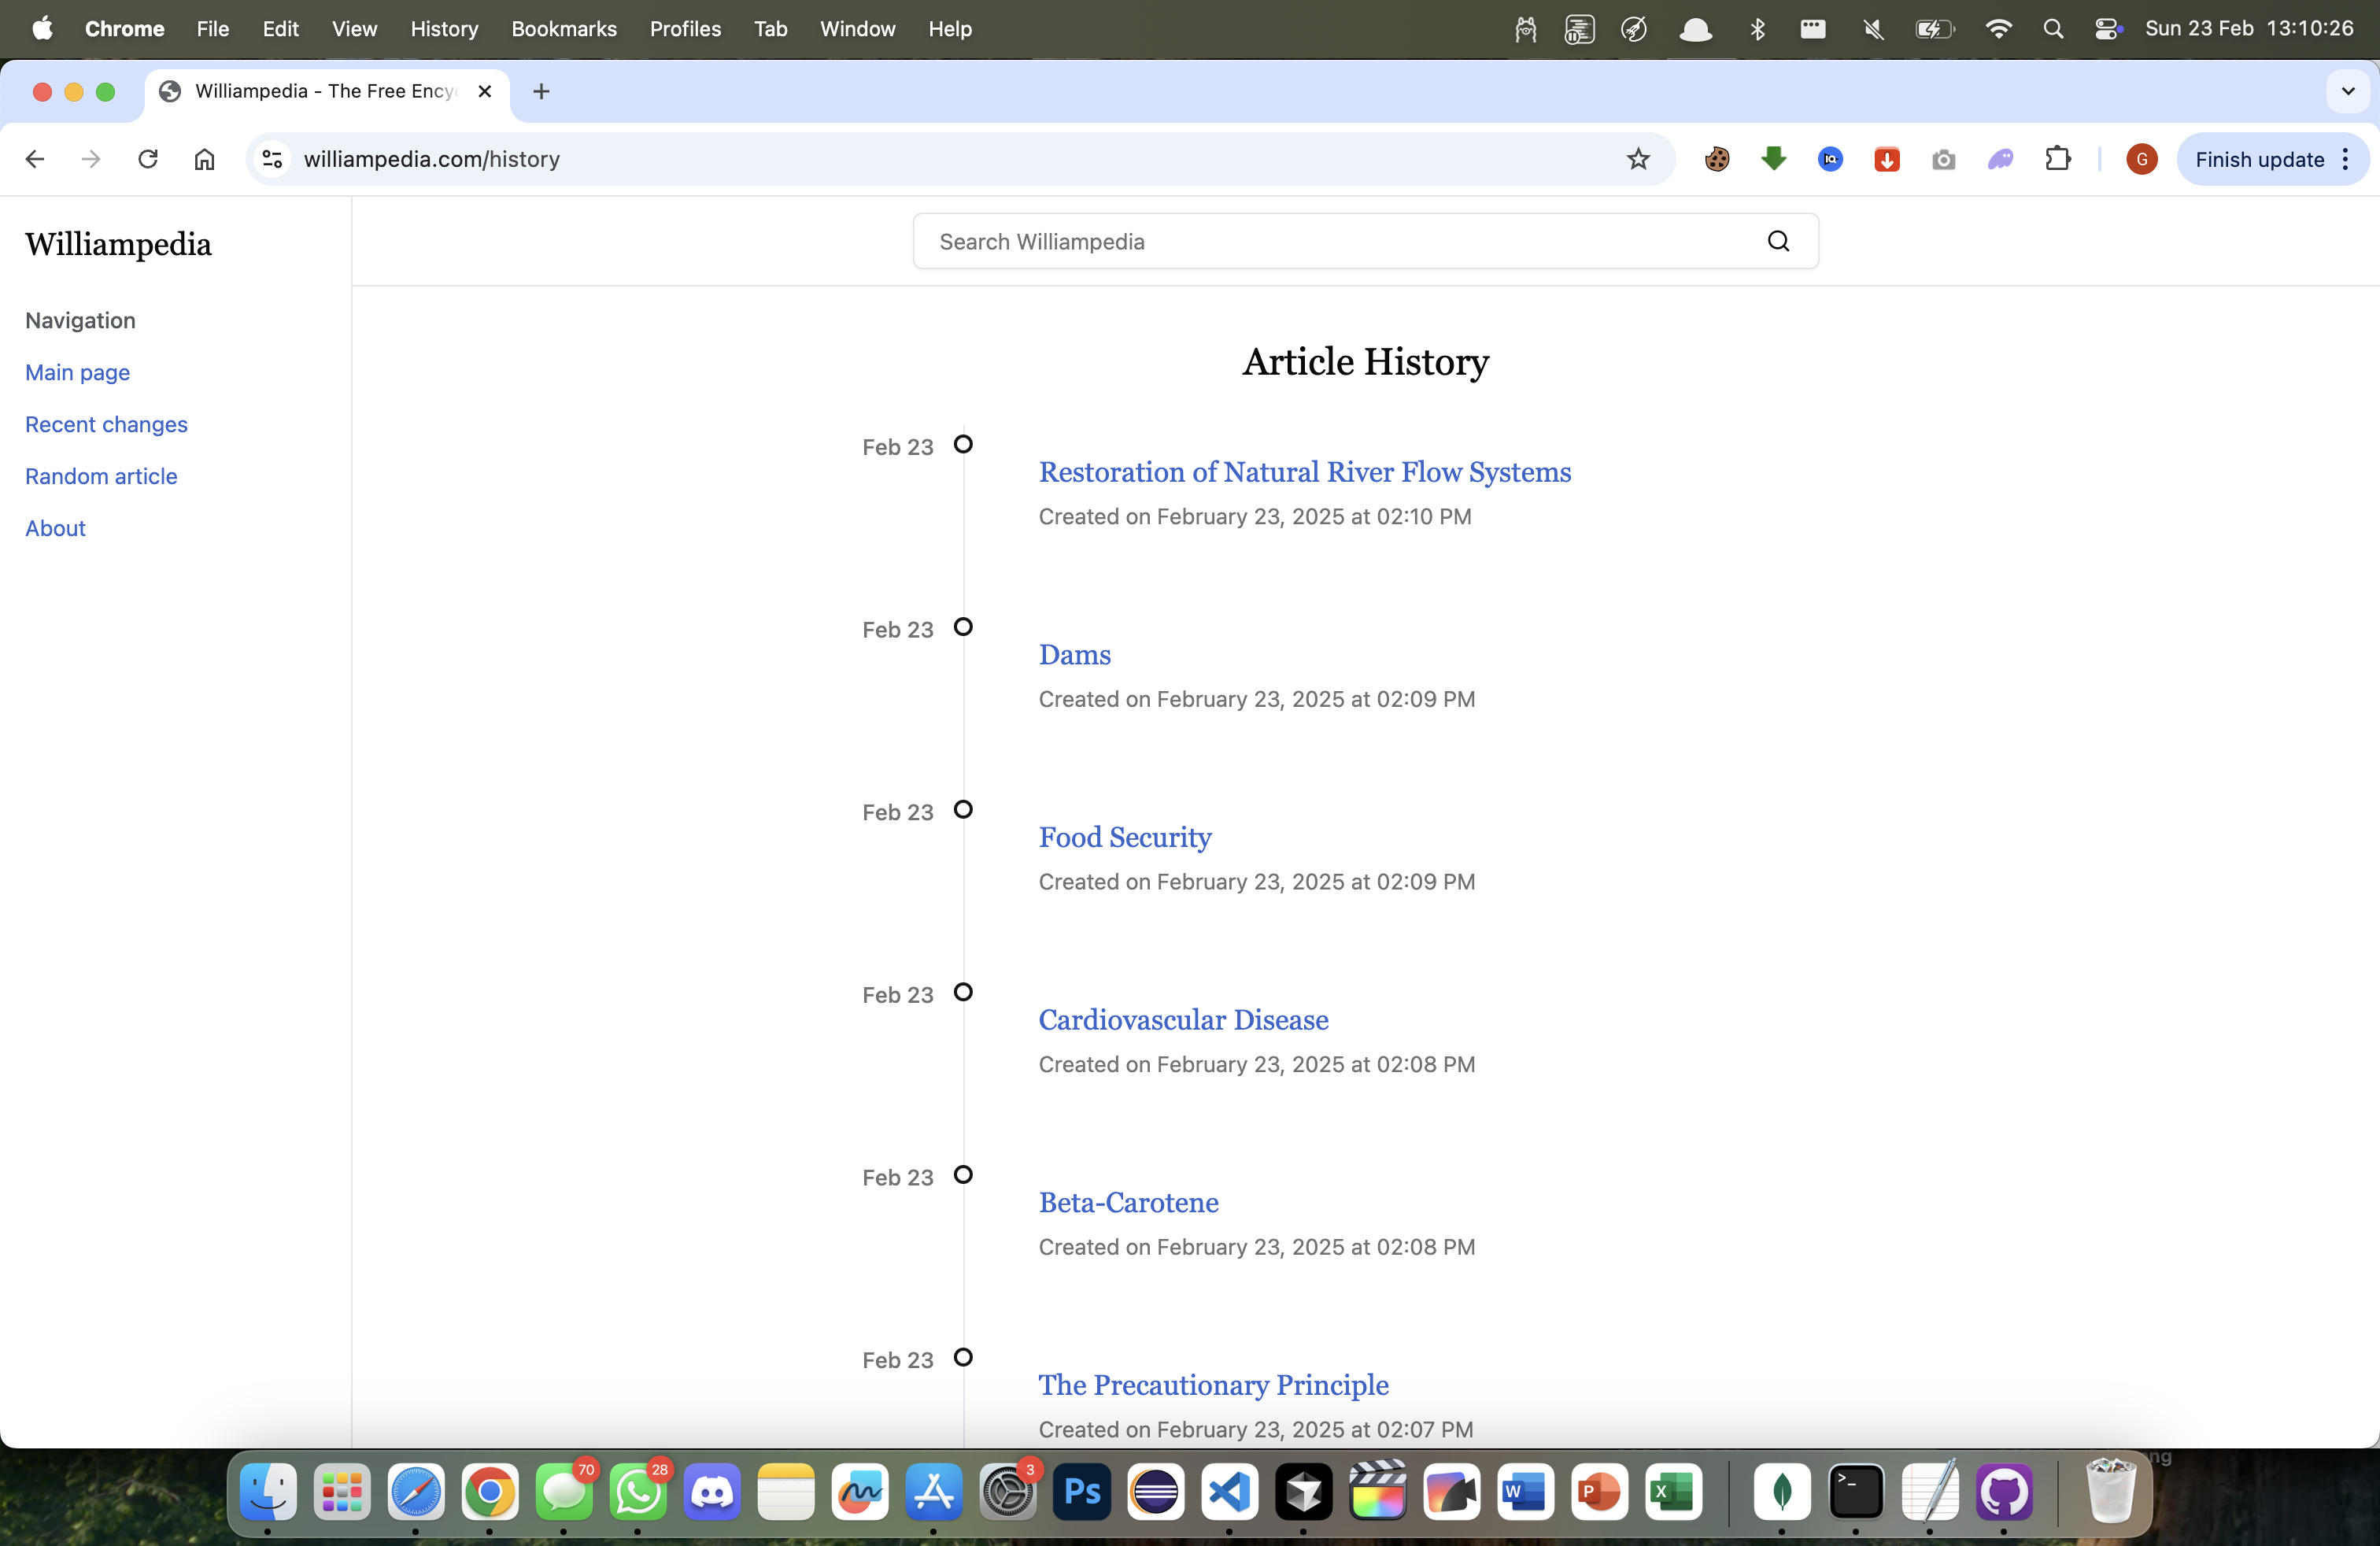Navigate back with the back arrow
2380x1546 pixels.
35,159
